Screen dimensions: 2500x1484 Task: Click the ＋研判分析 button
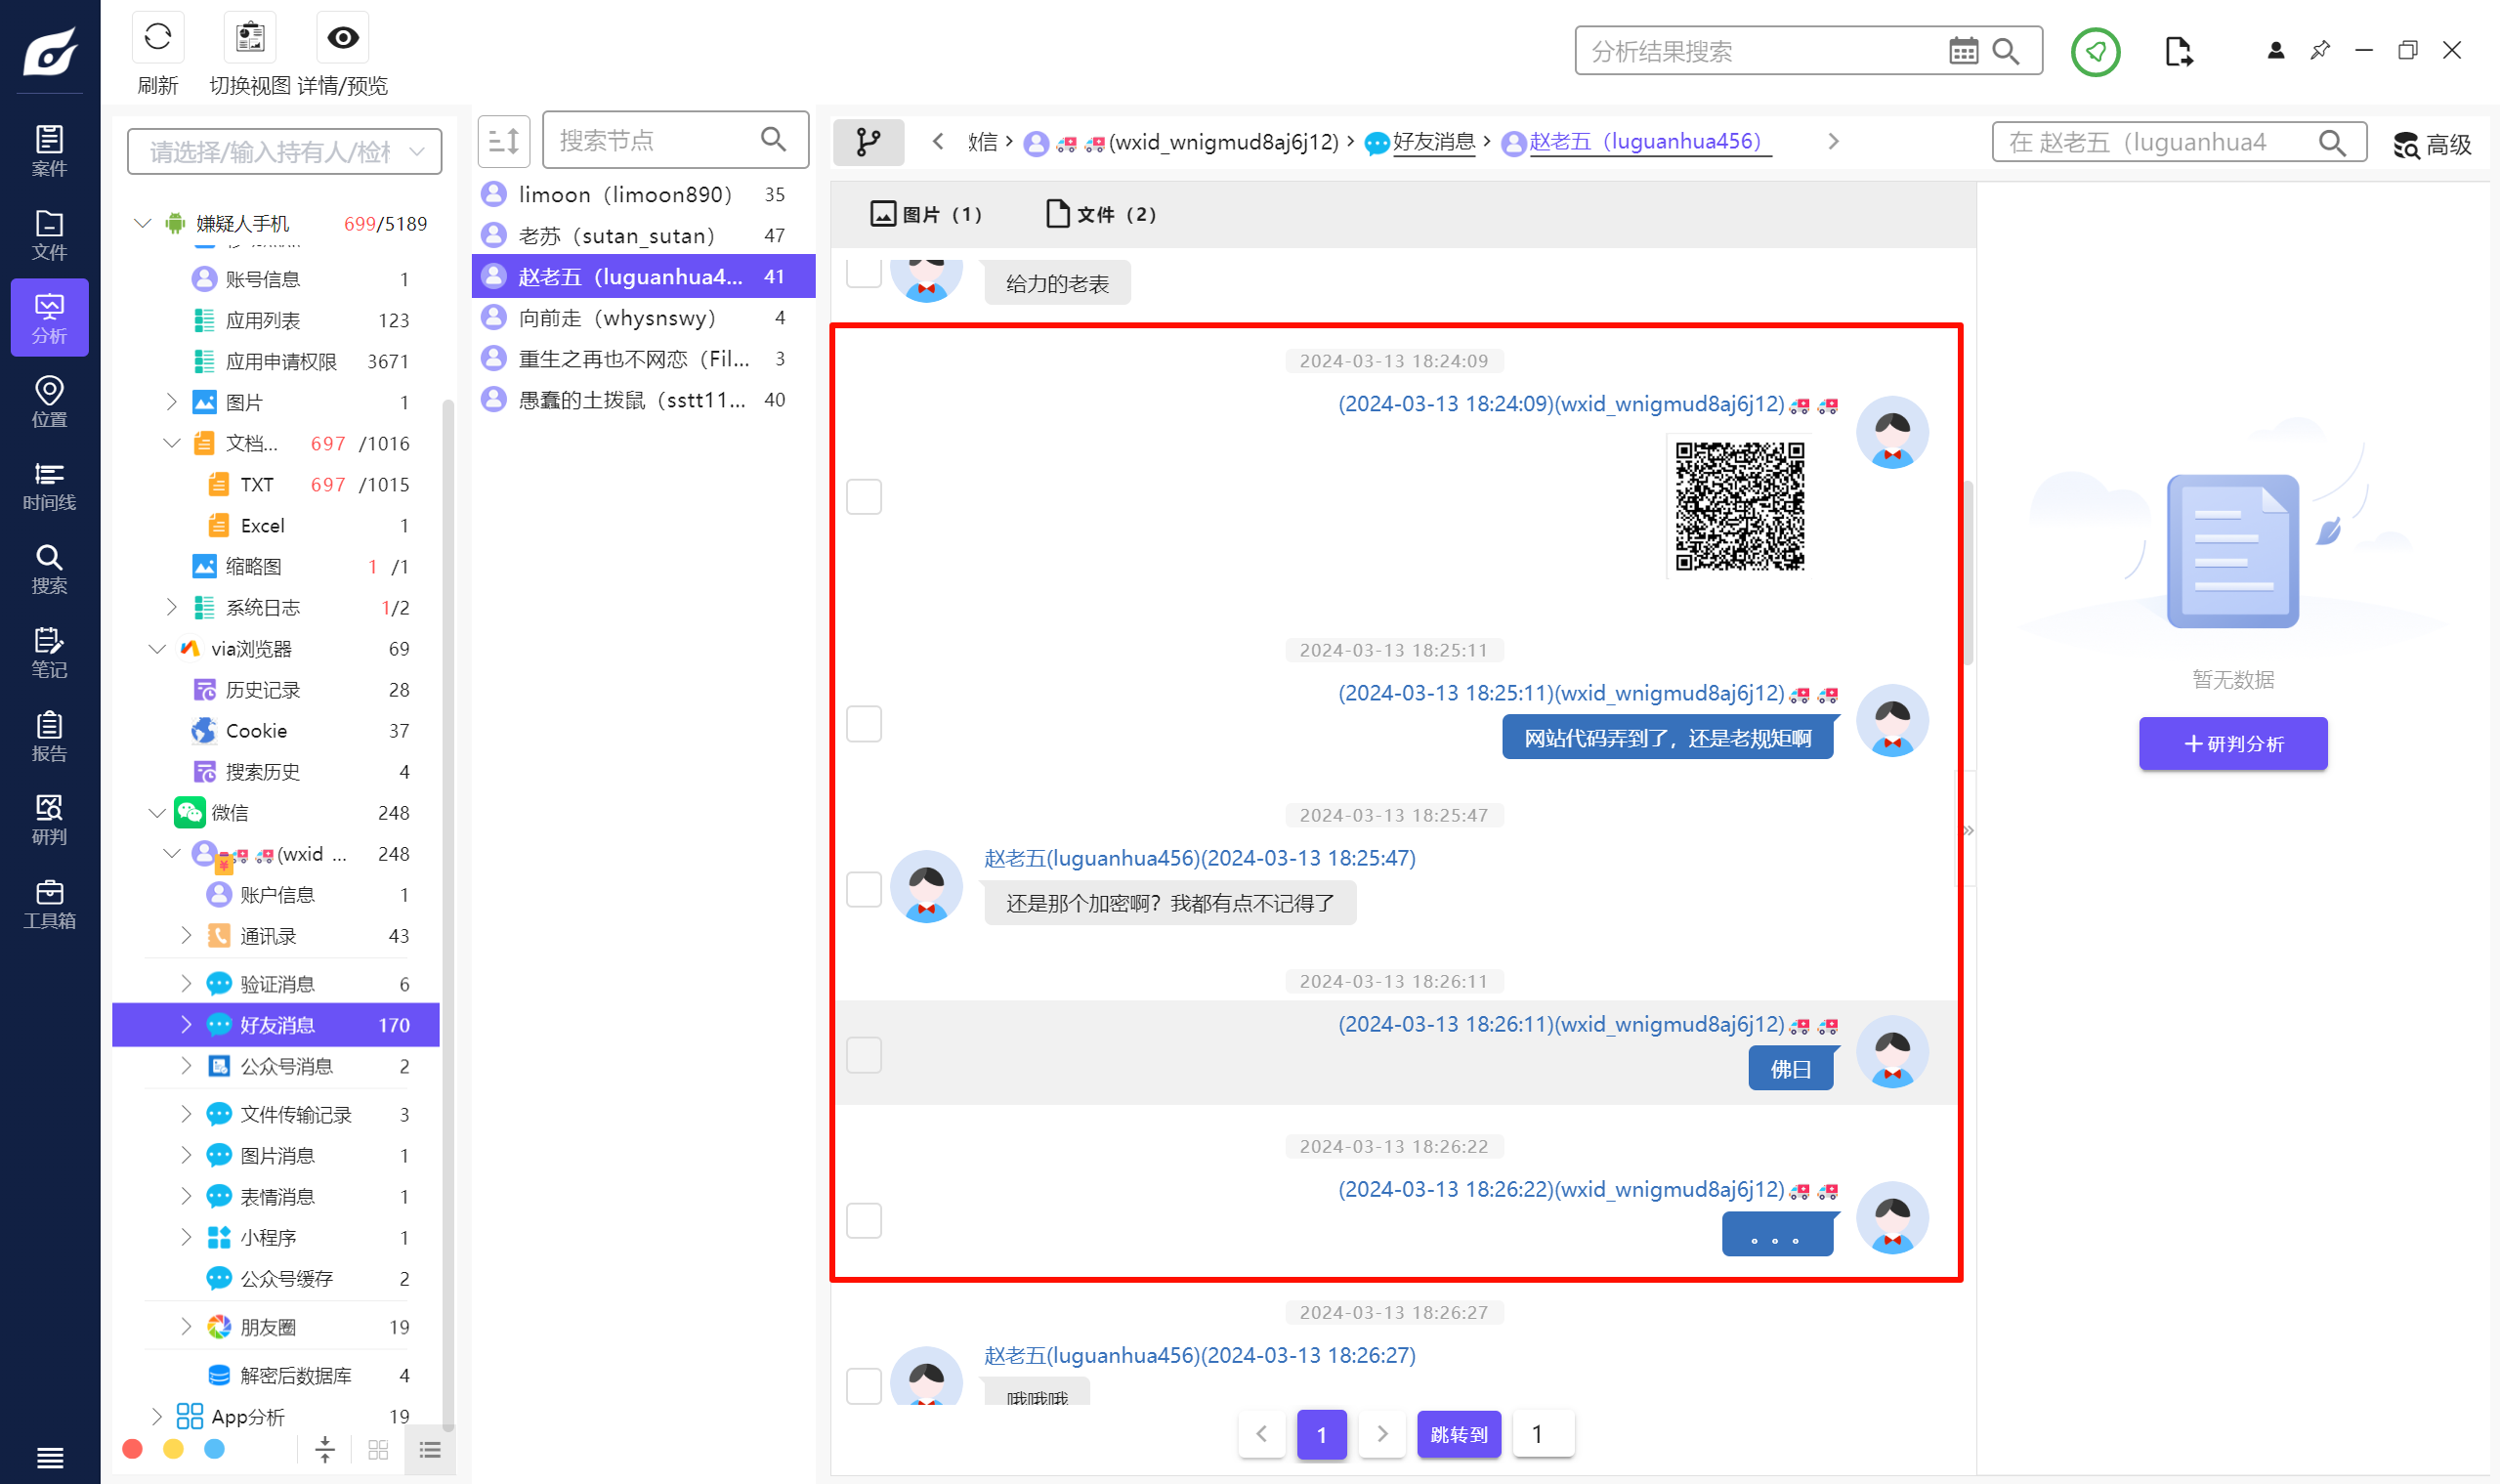(2232, 743)
